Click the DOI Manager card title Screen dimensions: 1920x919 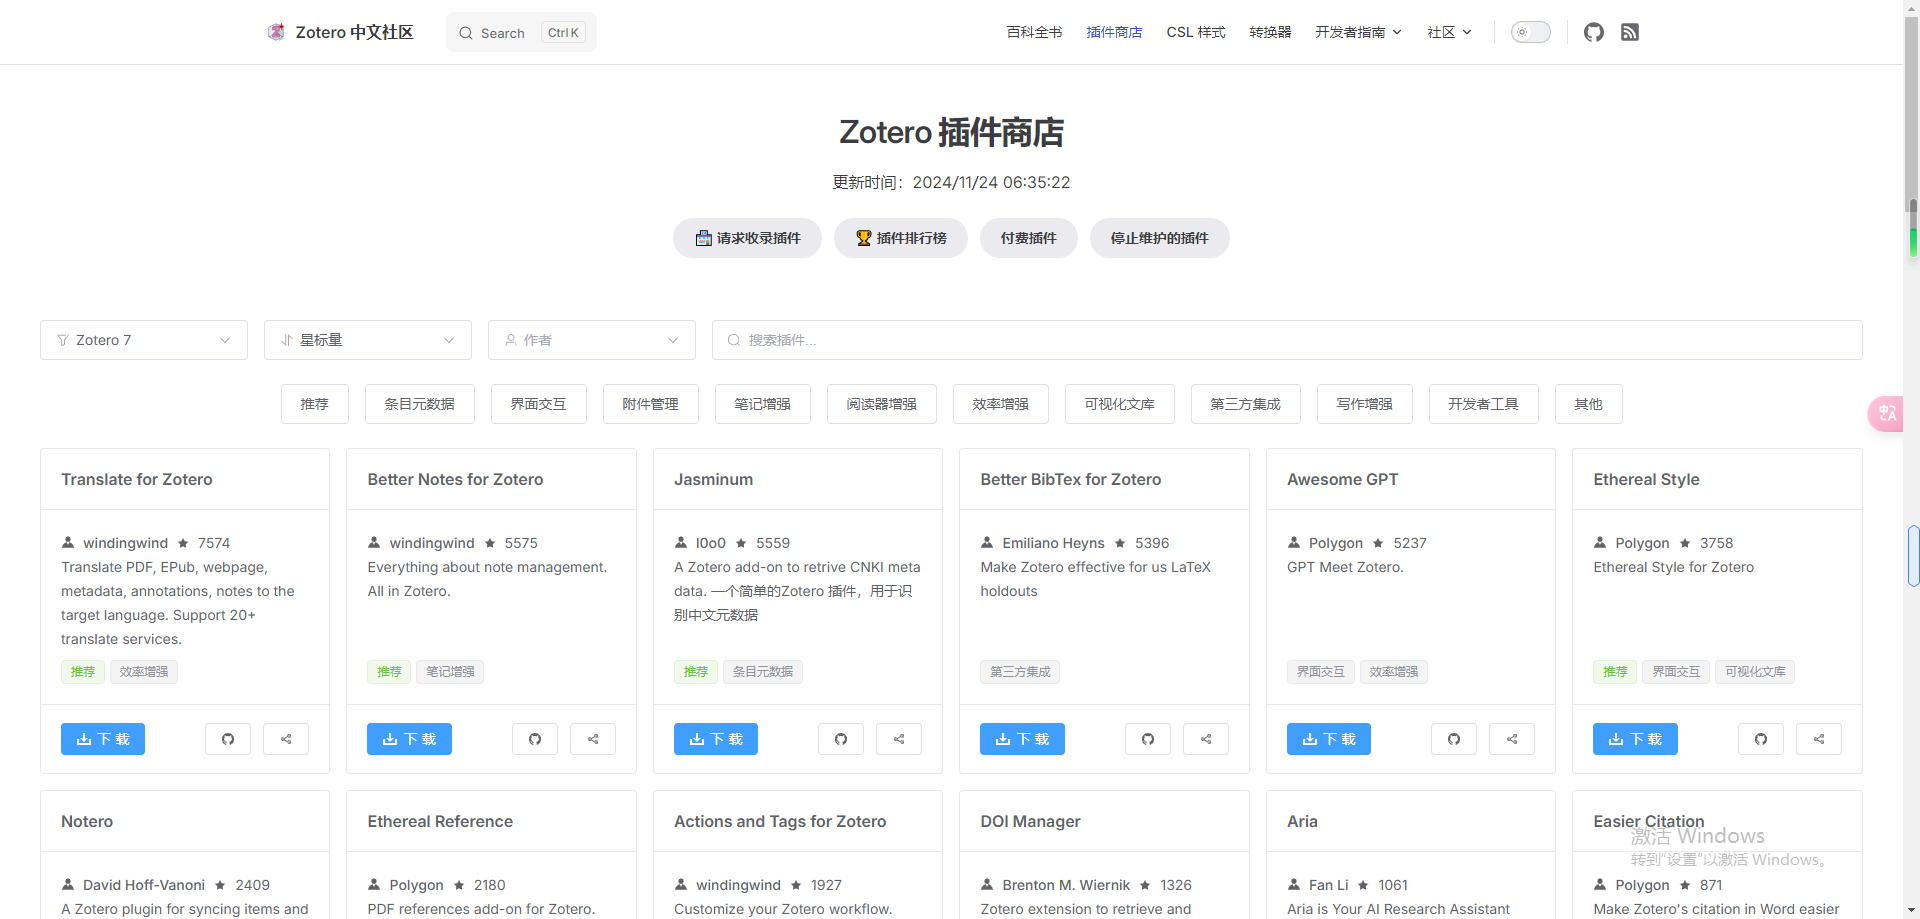pos(1030,821)
